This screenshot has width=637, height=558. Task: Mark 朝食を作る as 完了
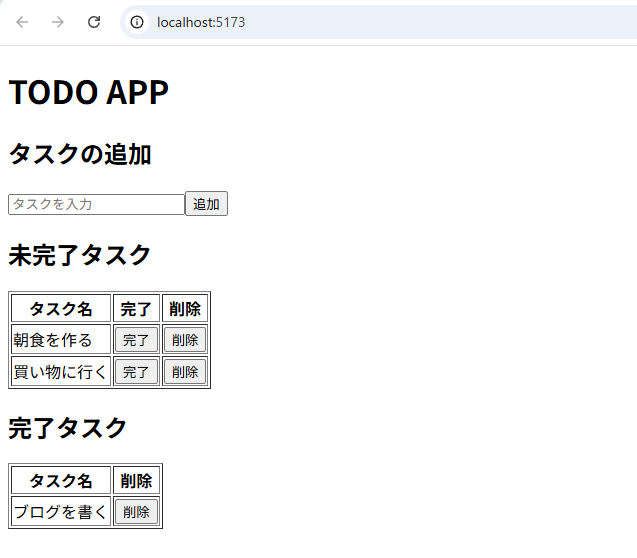[136, 340]
